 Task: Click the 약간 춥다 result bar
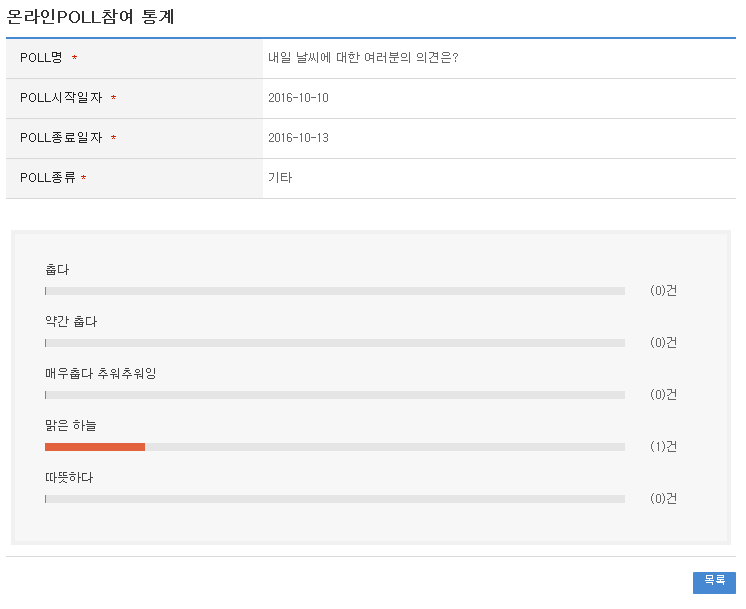(x=334, y=343)
